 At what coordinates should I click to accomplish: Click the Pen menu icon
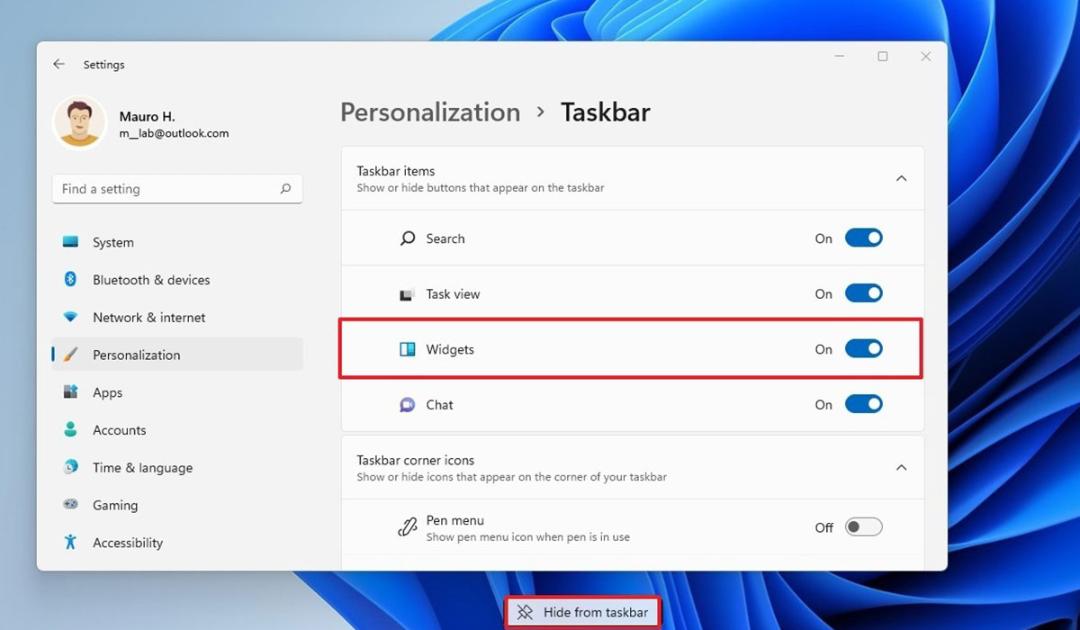point(407,527)
